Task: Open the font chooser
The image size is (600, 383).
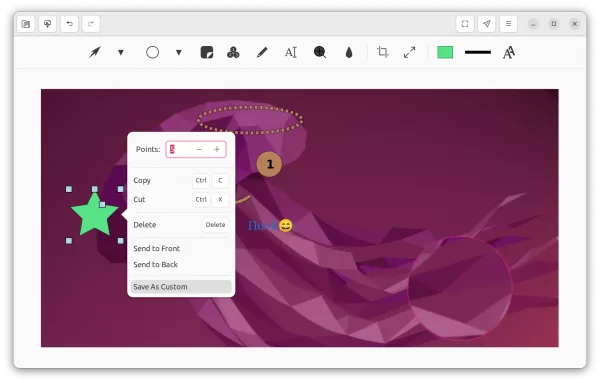Action: tap(509, 52)
